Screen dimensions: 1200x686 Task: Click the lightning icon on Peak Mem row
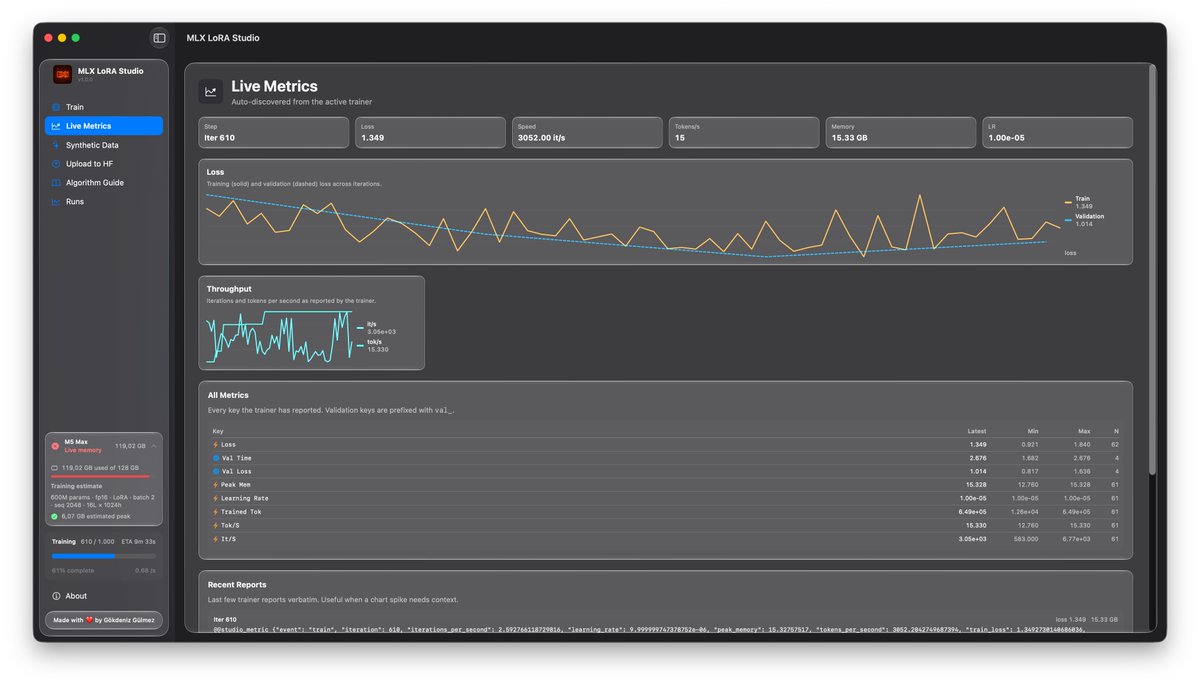pyautogui.click(x=215, y=485)
